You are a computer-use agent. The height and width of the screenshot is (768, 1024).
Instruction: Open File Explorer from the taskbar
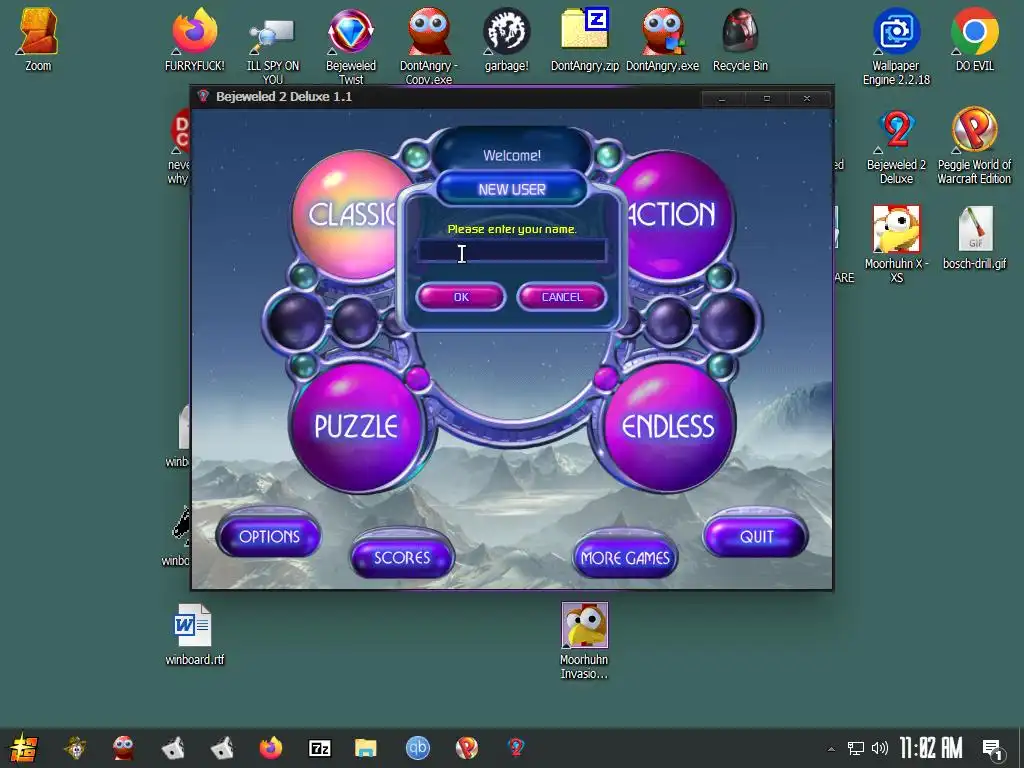(366, 748)
